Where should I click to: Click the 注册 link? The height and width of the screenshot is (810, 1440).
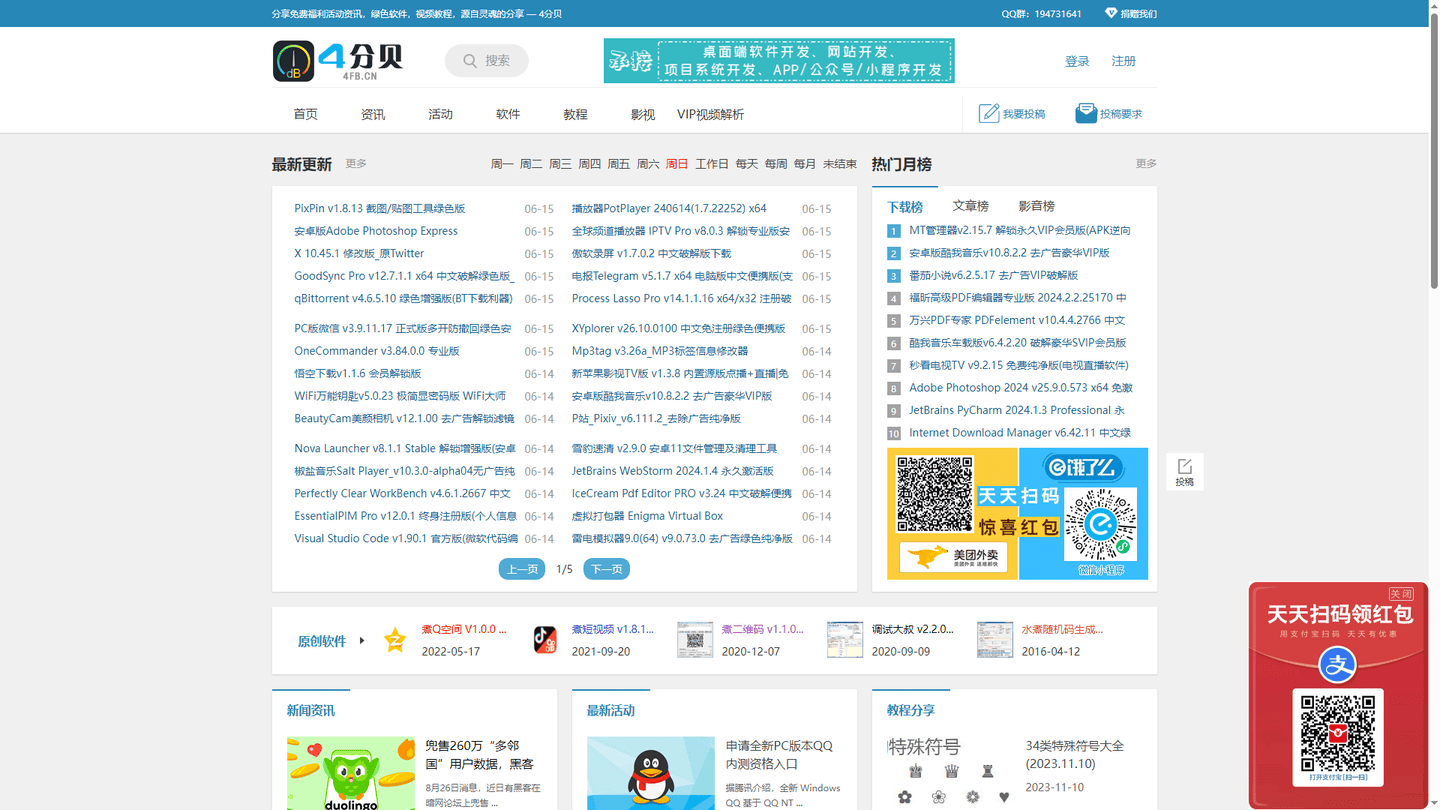(1124, 61)
